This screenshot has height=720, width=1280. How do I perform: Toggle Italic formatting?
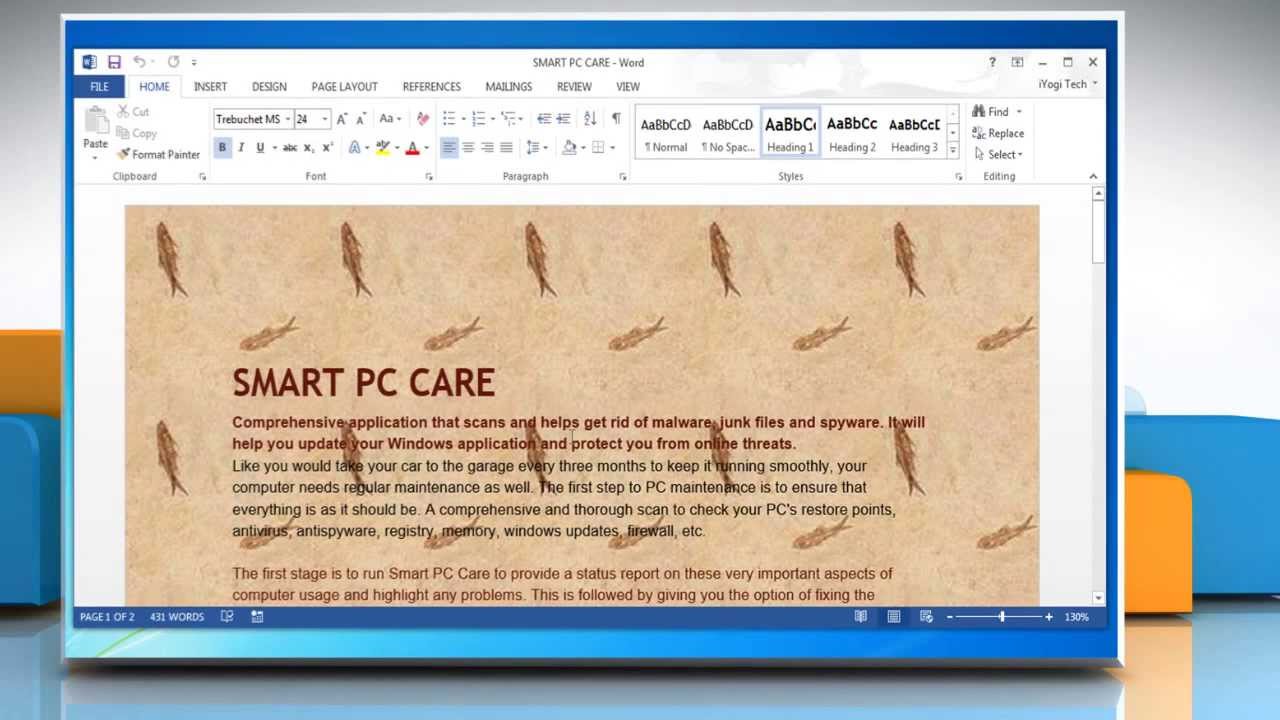(242, 148)
